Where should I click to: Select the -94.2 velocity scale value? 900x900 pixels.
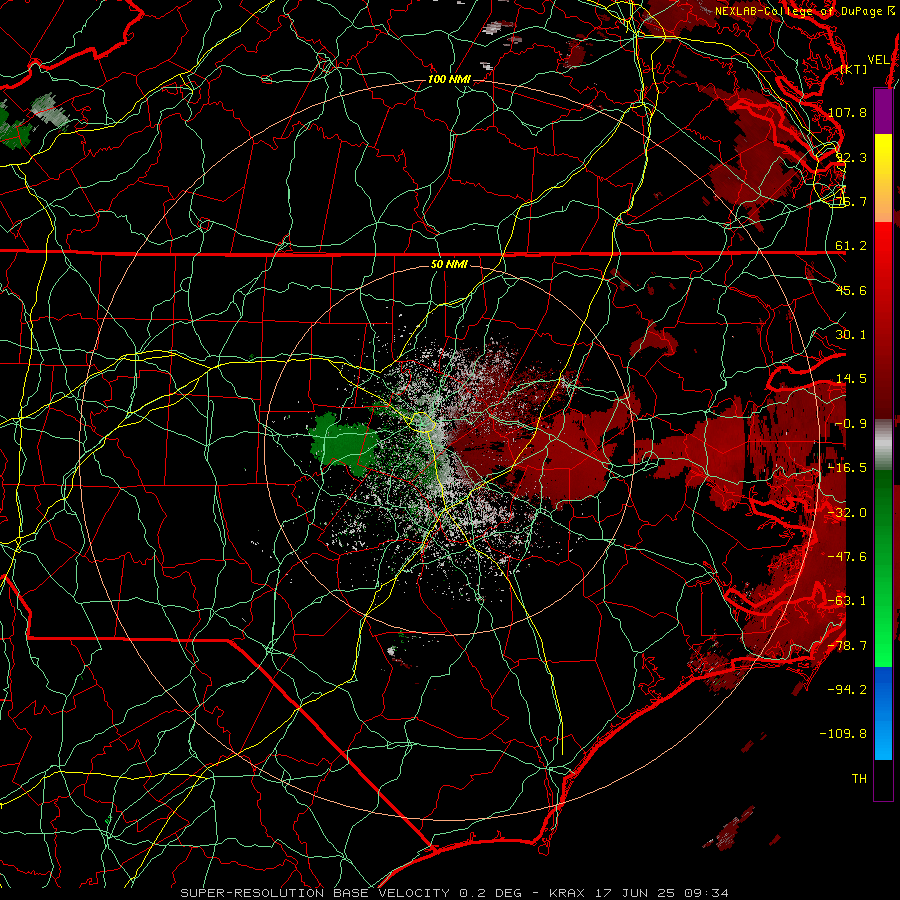tap(847, 689)
